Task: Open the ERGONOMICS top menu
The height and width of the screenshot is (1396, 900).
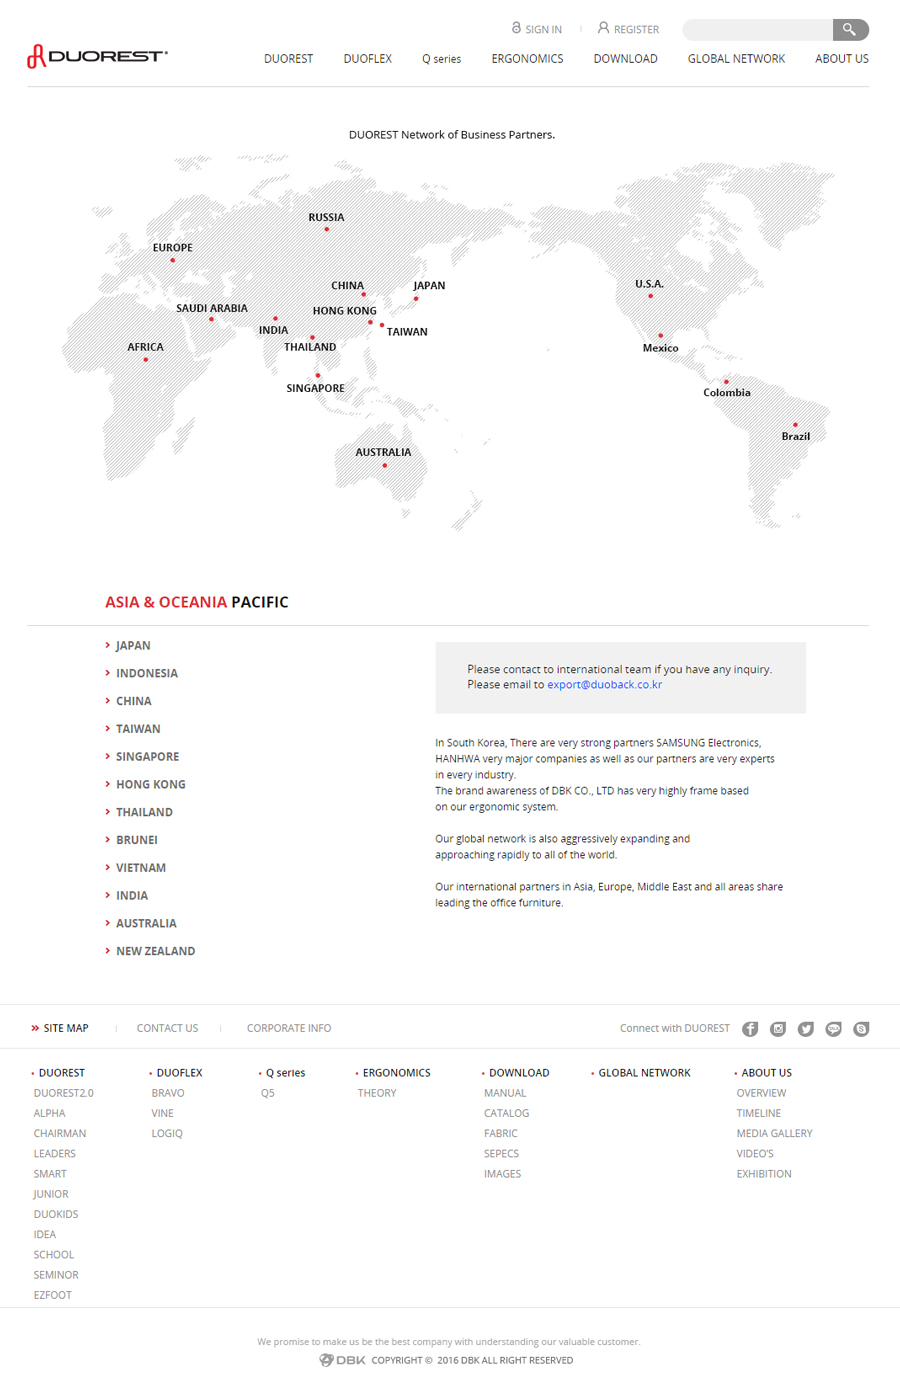Action: [x=527, y=59]
